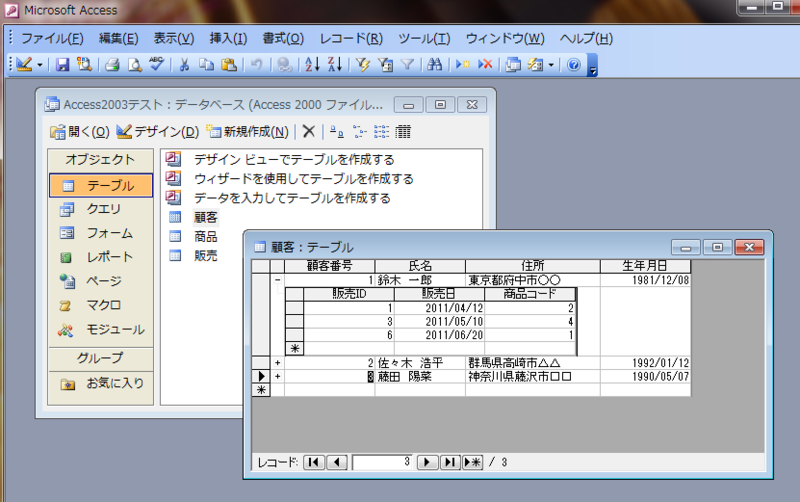The image size is (800, 502).
Task: Expand subdatasheet for 藤田 陽菜
Action: (277, 376)
